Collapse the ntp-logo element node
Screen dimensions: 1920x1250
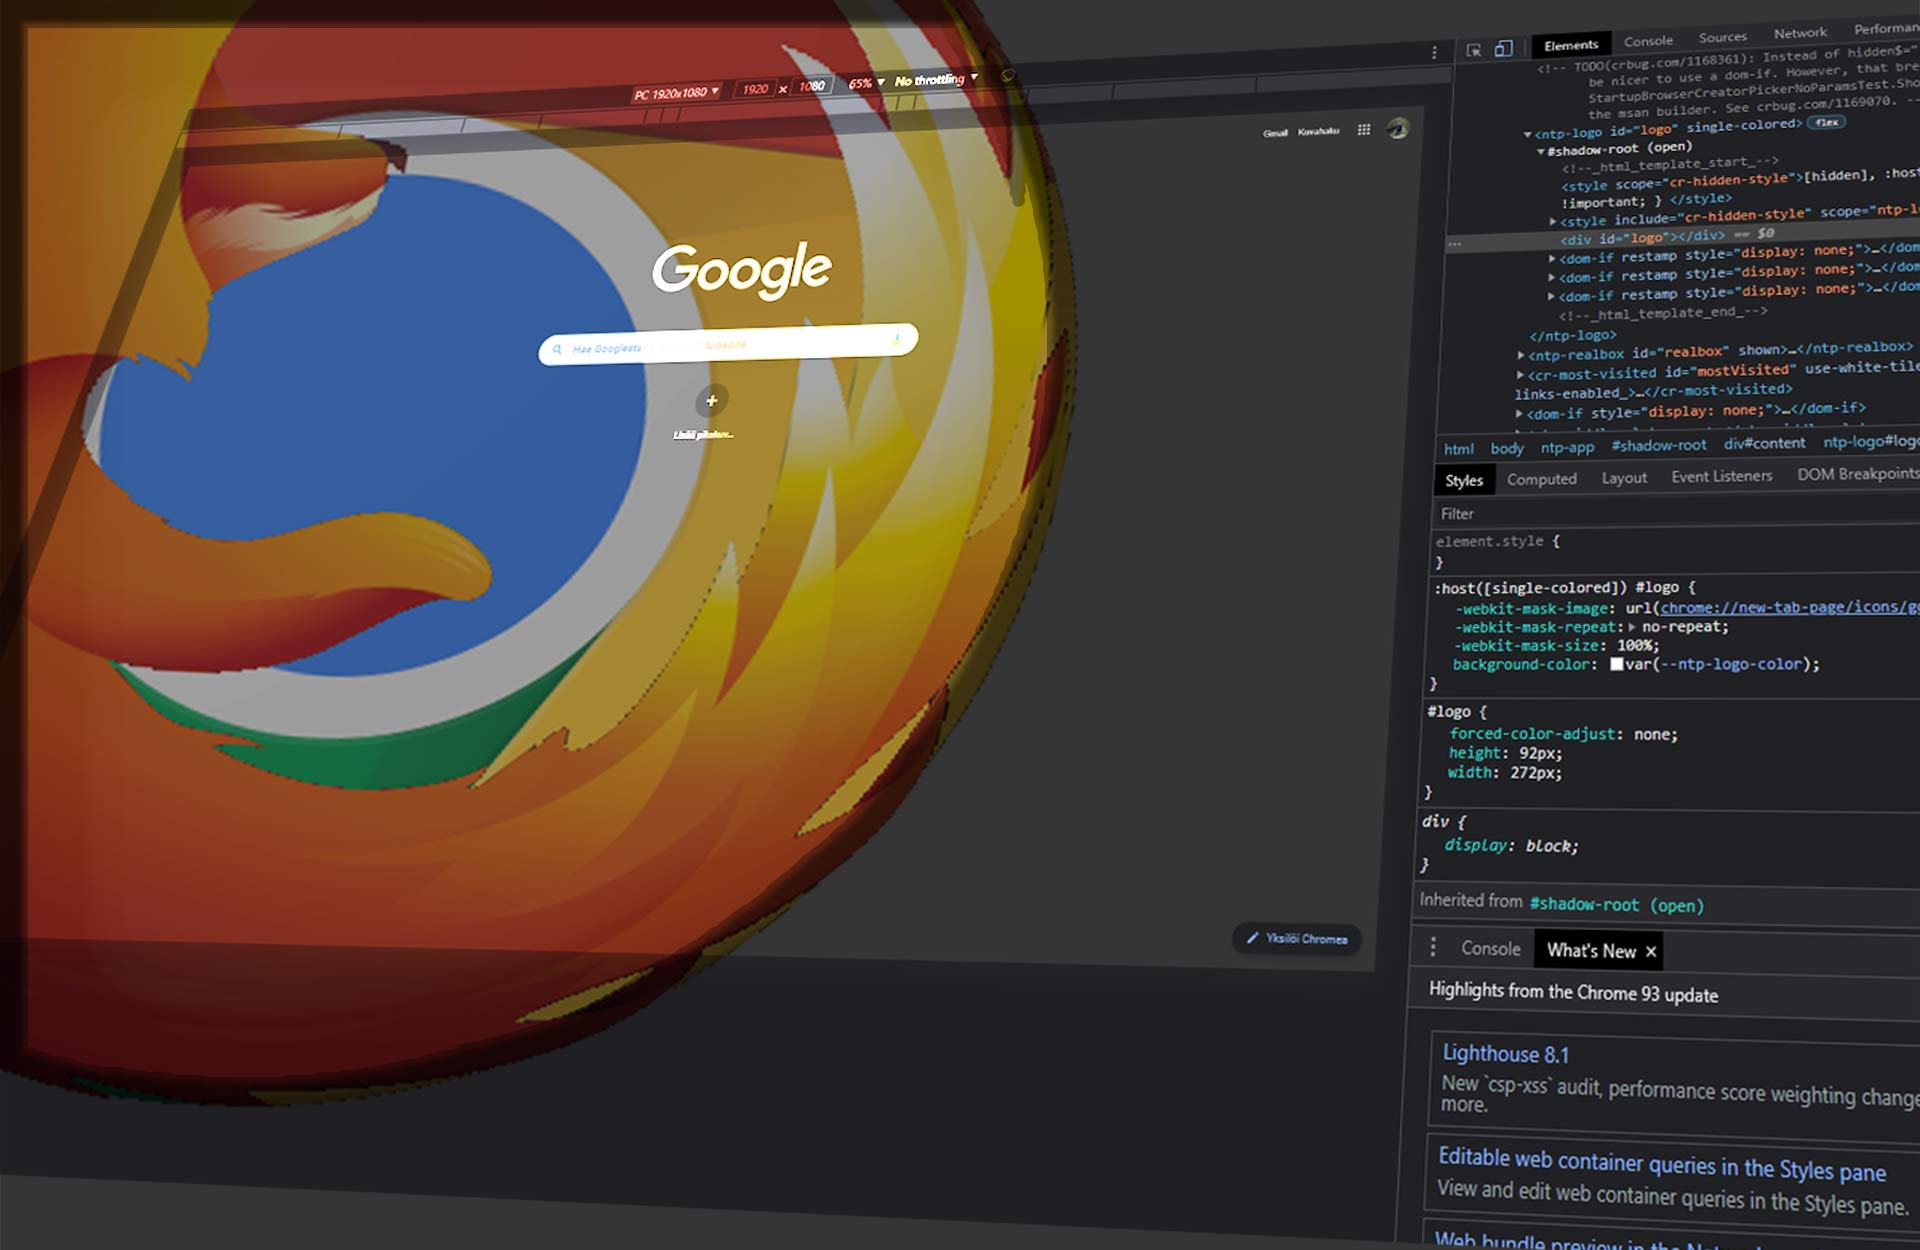(1528, 134)
